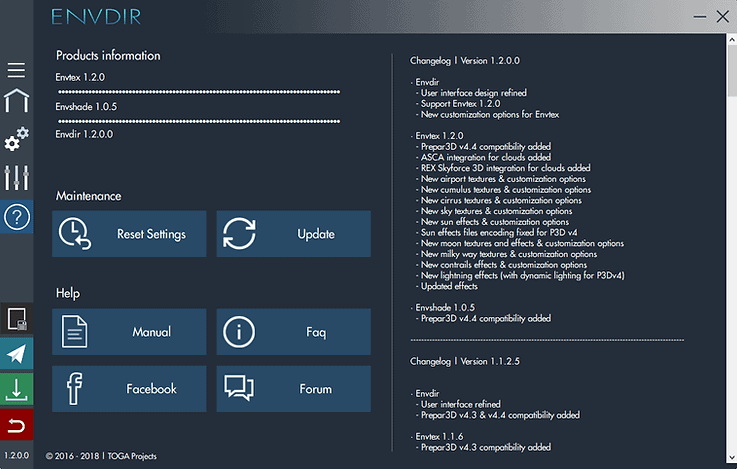Click the Update button
Screen dimensions: 737x469
point(293,235)
